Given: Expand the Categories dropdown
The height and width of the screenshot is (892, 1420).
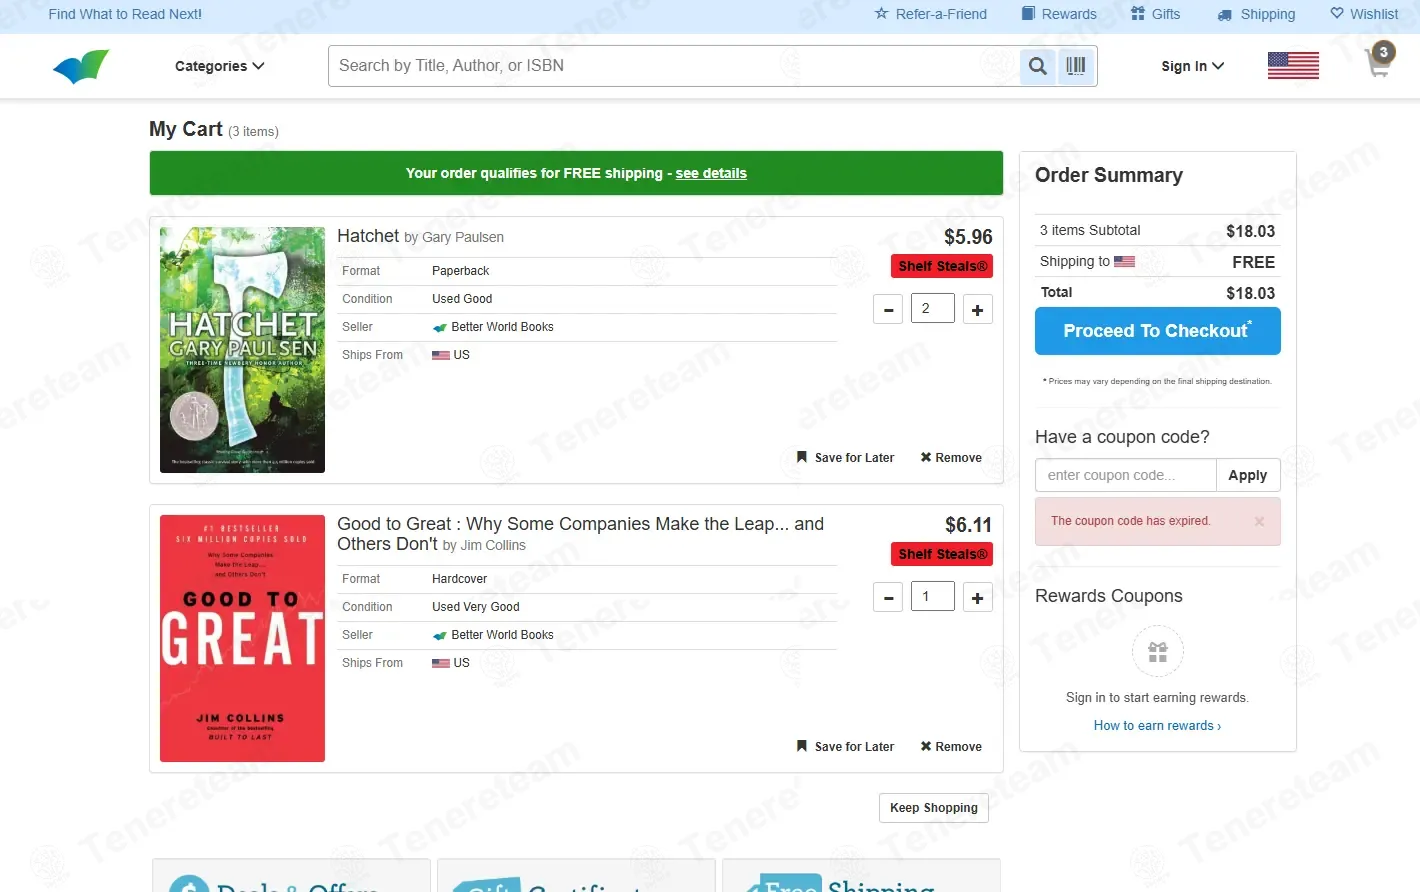Looking at the screenshot, I should coord(220,66).
